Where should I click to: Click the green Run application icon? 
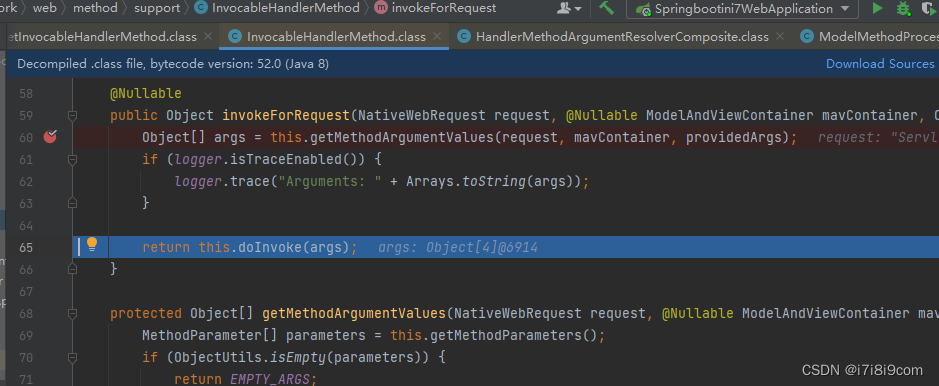click(x=877, y=8)
